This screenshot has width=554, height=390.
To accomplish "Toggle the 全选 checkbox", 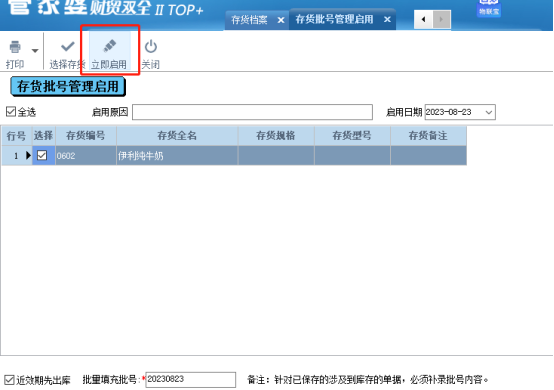I will point(11,112).
